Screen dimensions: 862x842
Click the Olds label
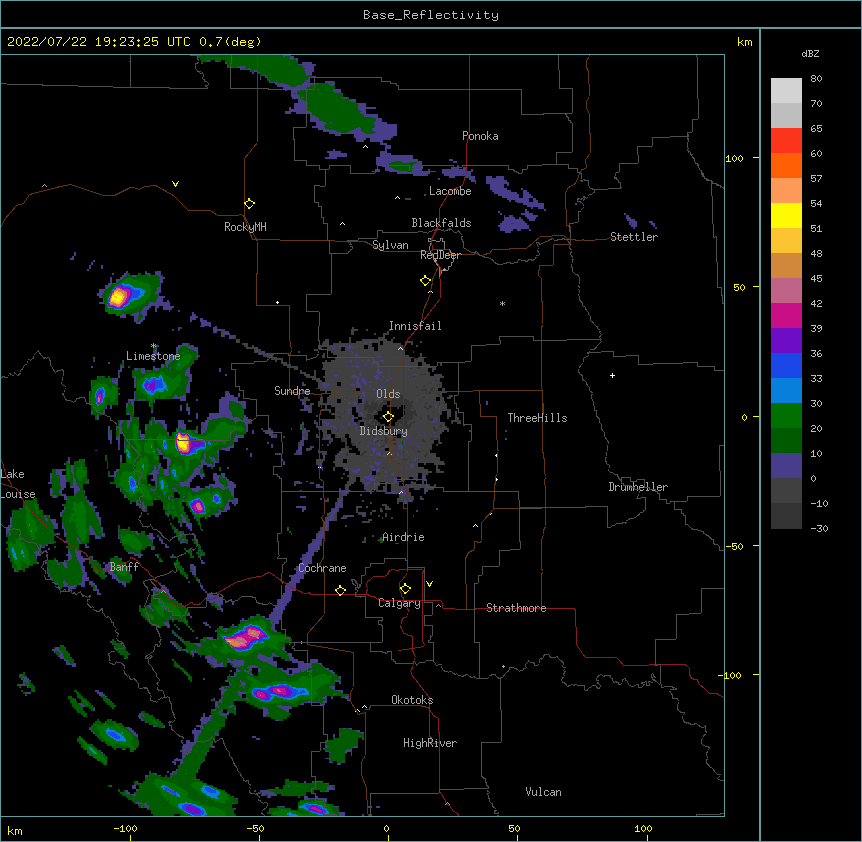[x=388, y=394]
